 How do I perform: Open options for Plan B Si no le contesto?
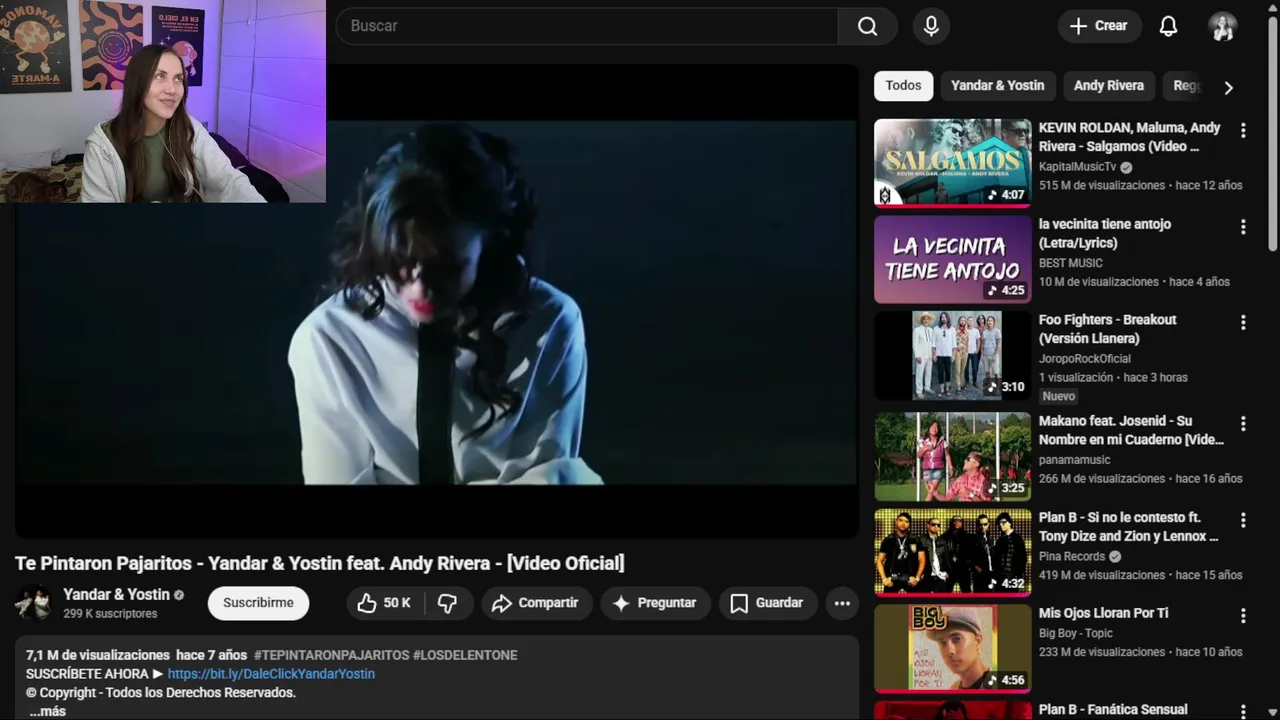coord(1243,520)
